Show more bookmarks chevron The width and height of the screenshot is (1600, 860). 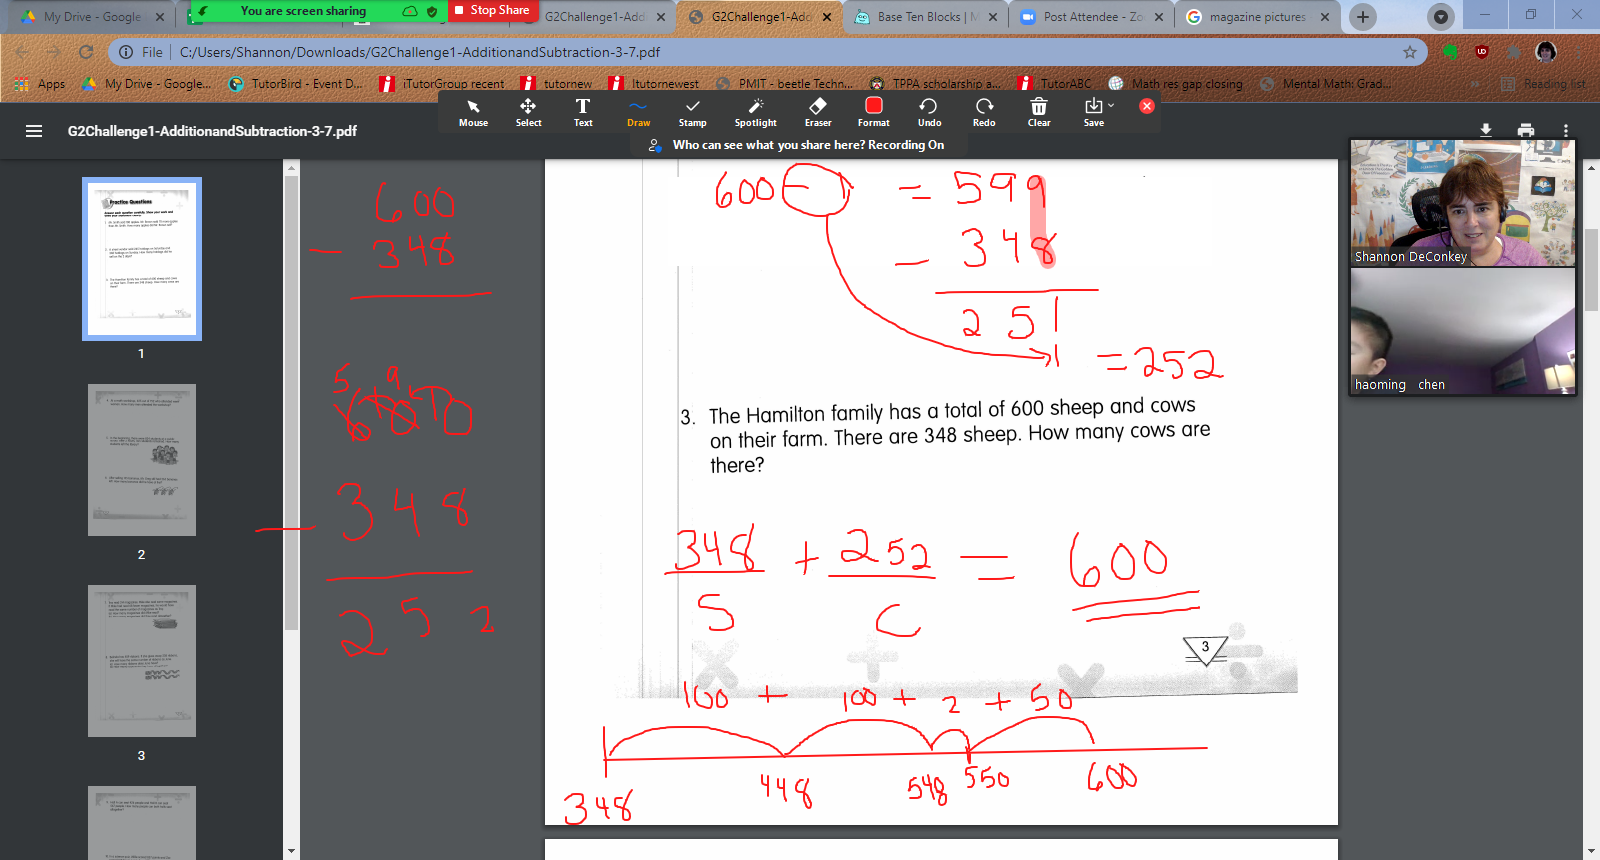1475,84
